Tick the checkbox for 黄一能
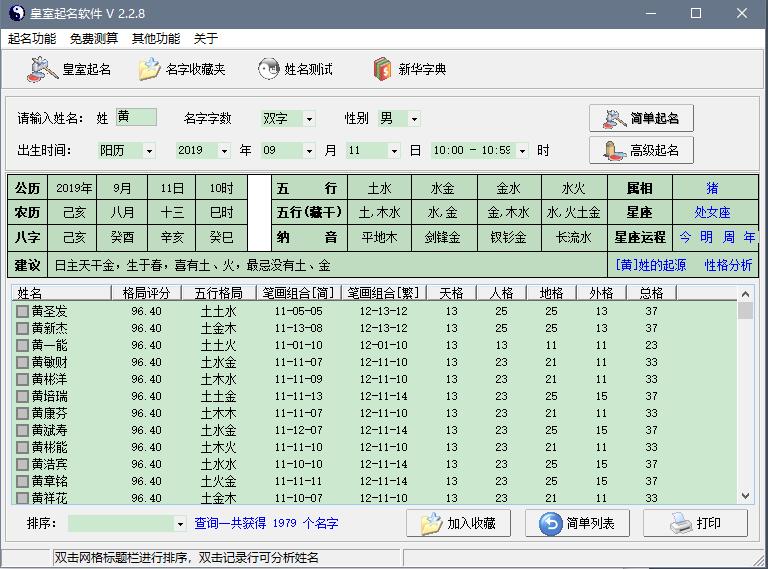The height and width of the screenshot is (569, 768). click(22, 346)
